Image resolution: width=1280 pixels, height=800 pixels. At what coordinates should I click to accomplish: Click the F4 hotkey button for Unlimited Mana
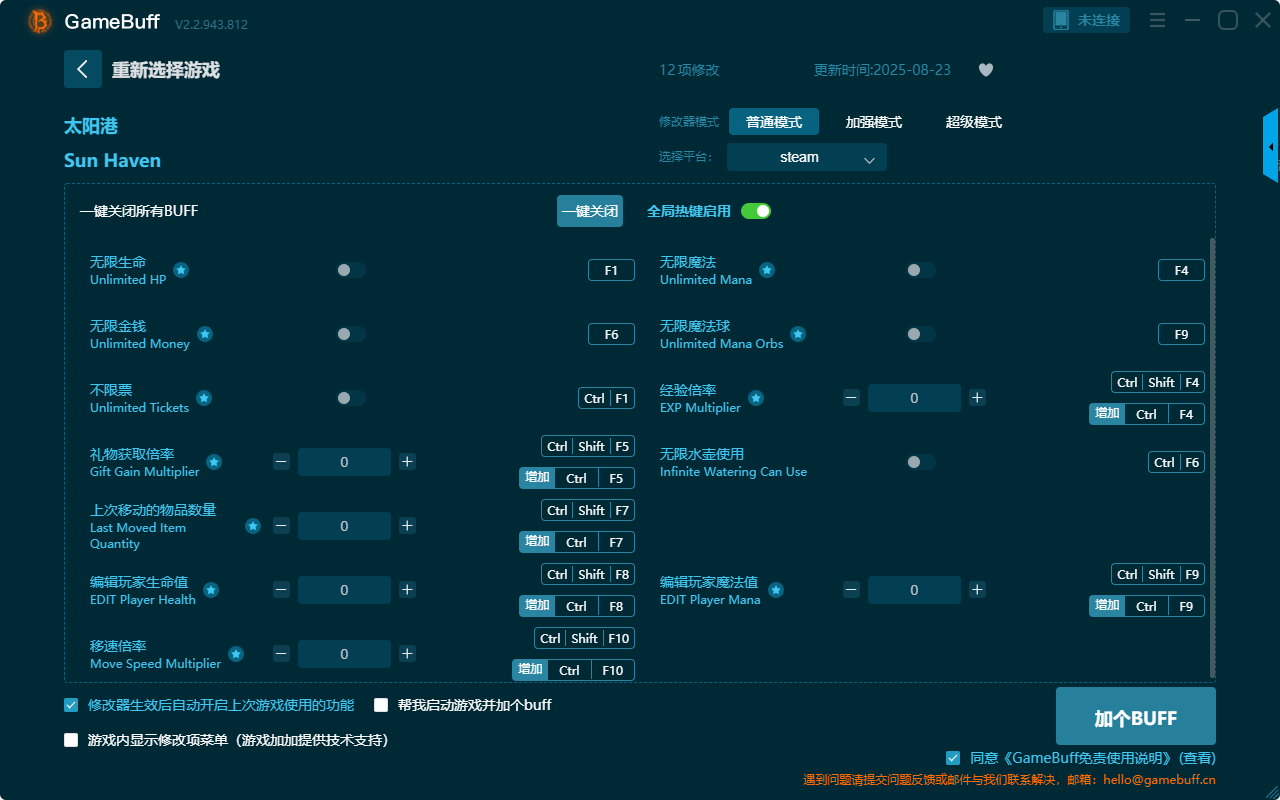tap(1181, 270)
